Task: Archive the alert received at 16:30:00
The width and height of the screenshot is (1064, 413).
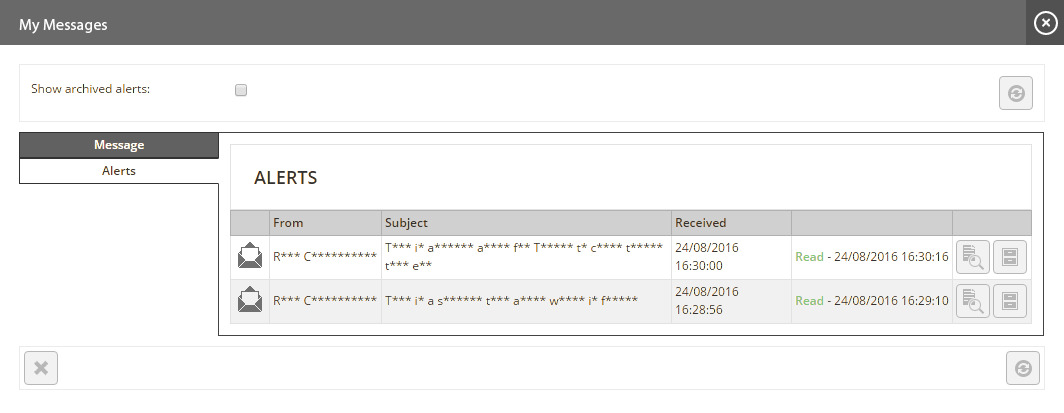Action: coord(1010,257)
